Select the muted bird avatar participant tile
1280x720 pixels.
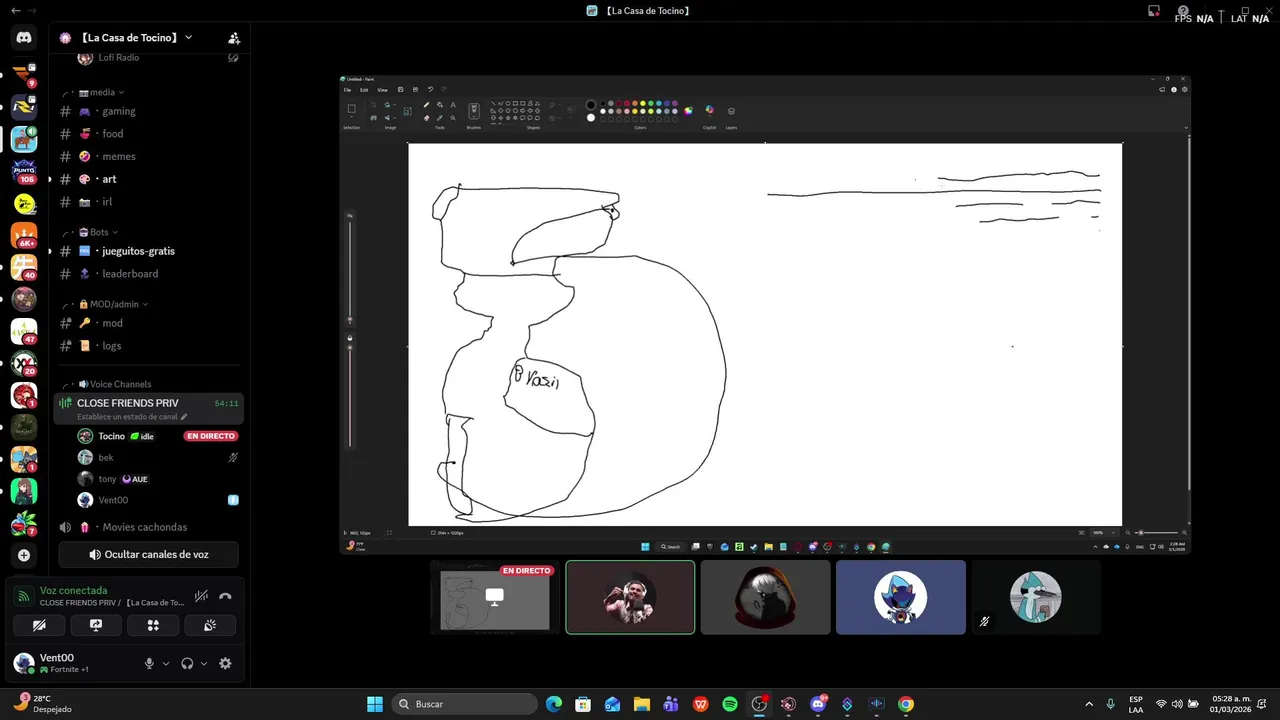(1036, 597)
